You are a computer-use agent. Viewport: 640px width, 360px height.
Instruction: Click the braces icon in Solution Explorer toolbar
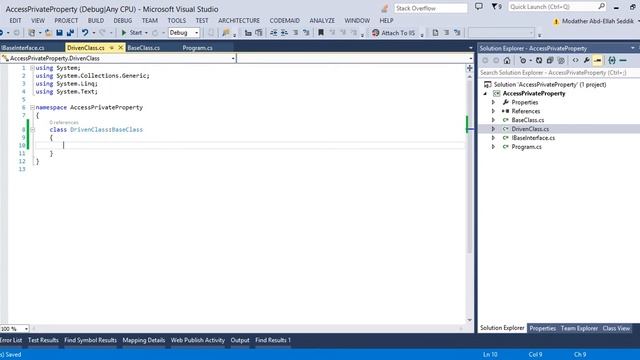tap(611, 60)
